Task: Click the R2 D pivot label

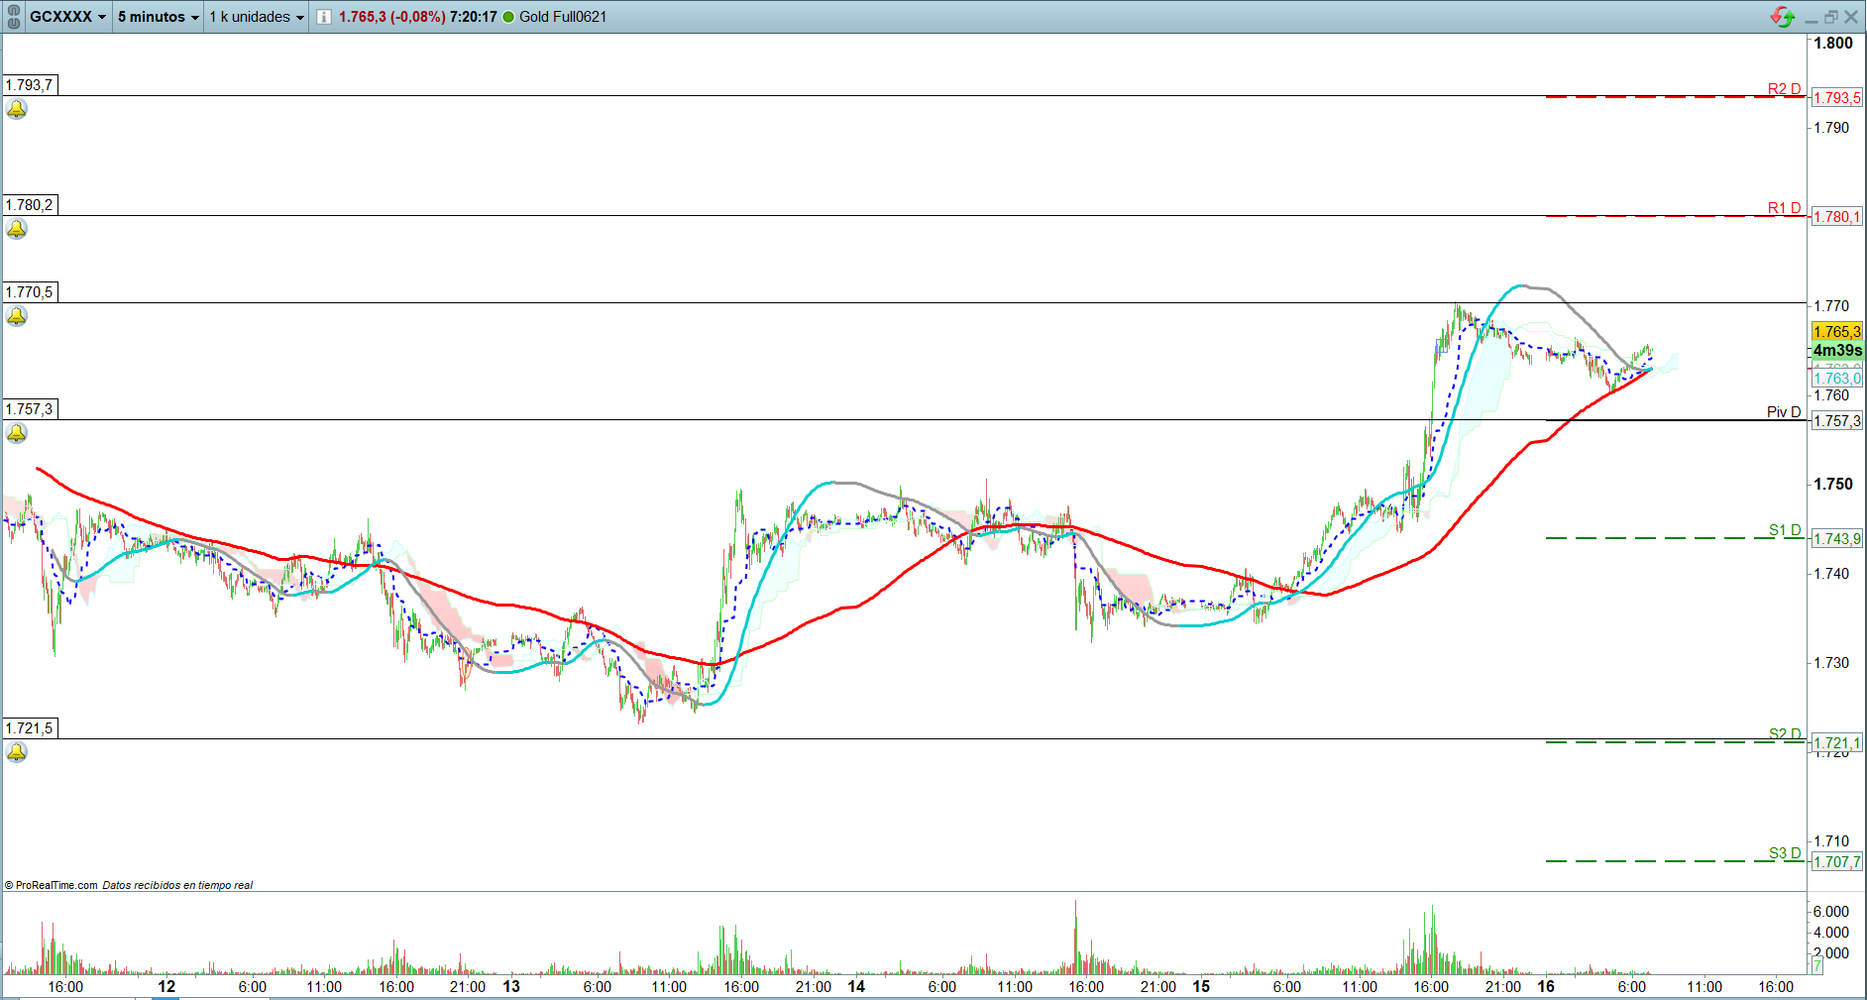Action: point(1784,89)
